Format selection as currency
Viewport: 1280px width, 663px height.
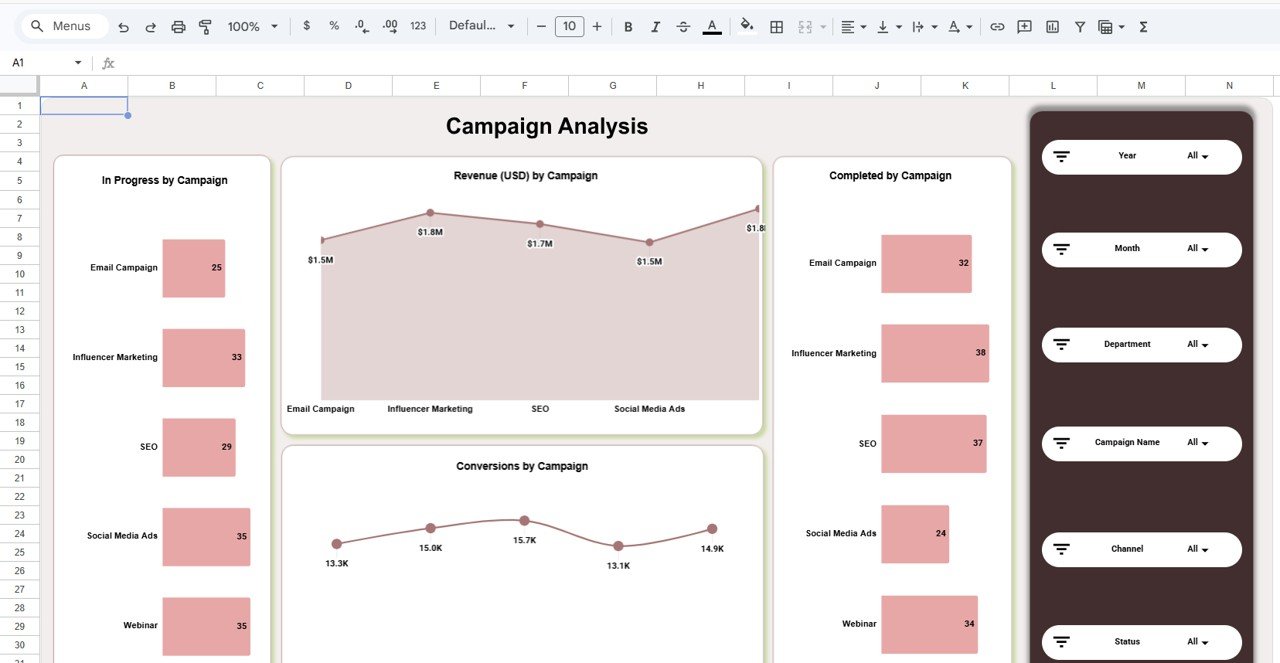pyautogui.click(x=307, y=26)
